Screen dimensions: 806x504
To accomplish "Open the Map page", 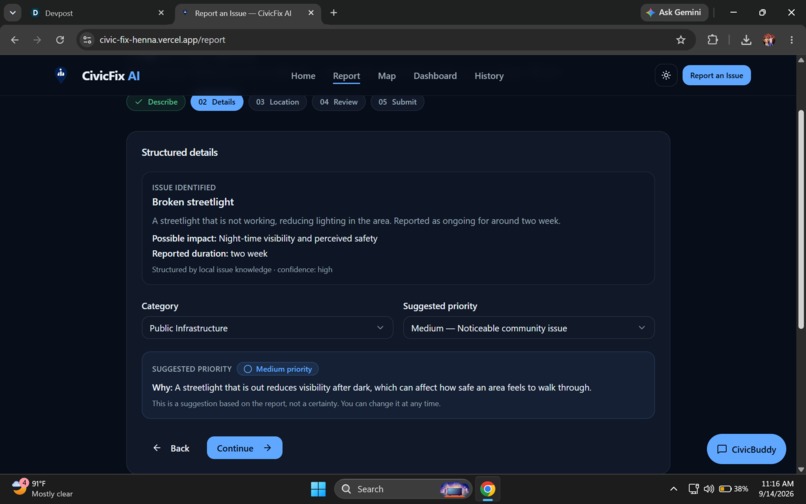I will click(387, 76).
